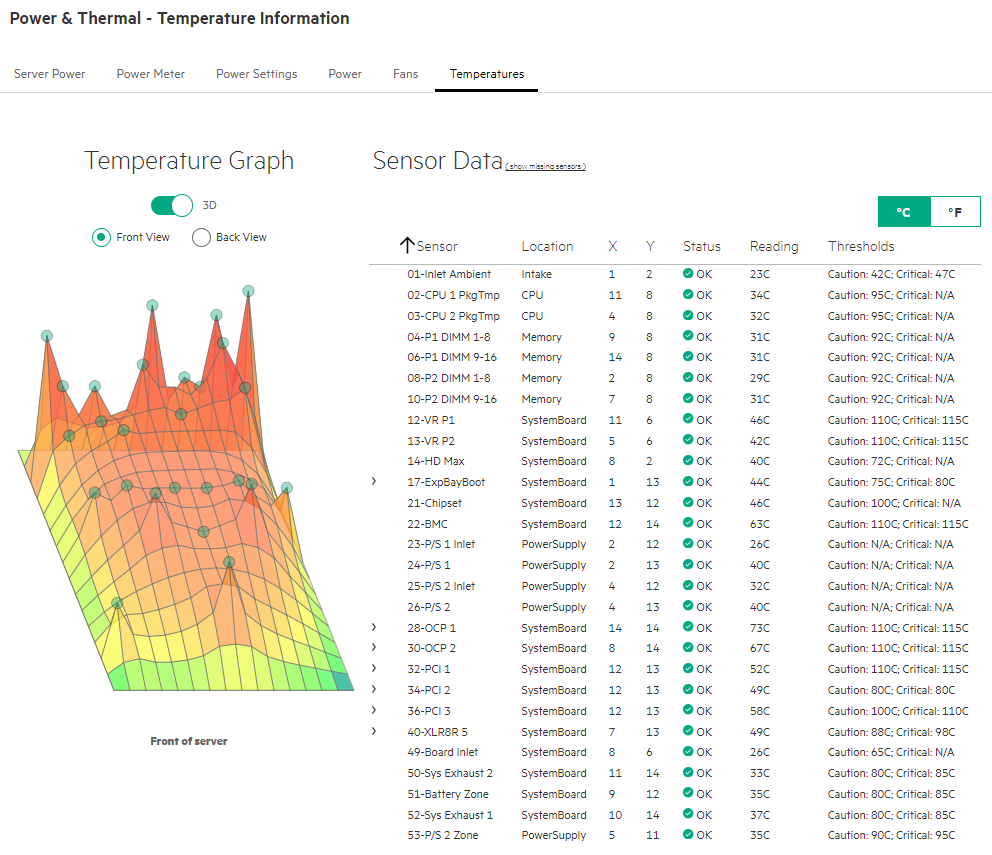Screen dimensions: 992x855
Task: Click OK status icon for 24-P/S 1
Action: 688,564
